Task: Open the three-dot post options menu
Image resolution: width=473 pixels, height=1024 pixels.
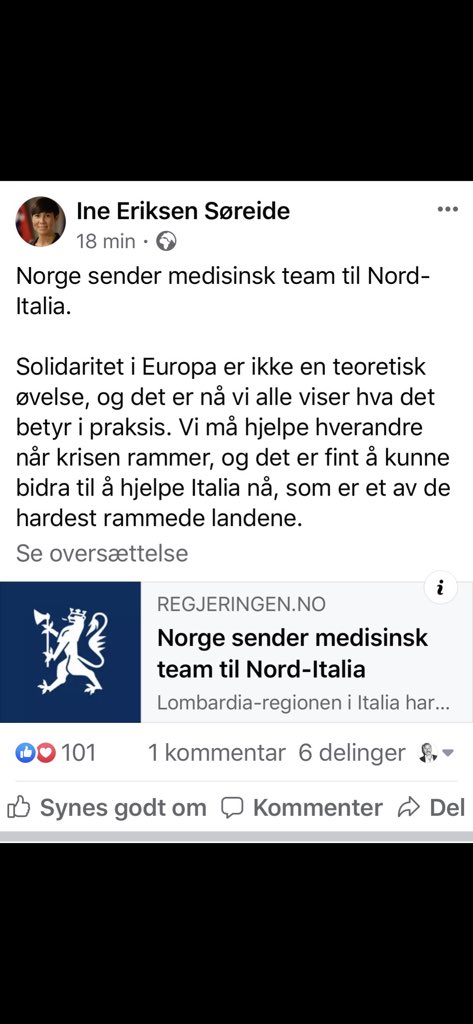Action: (x=448, y=210)
